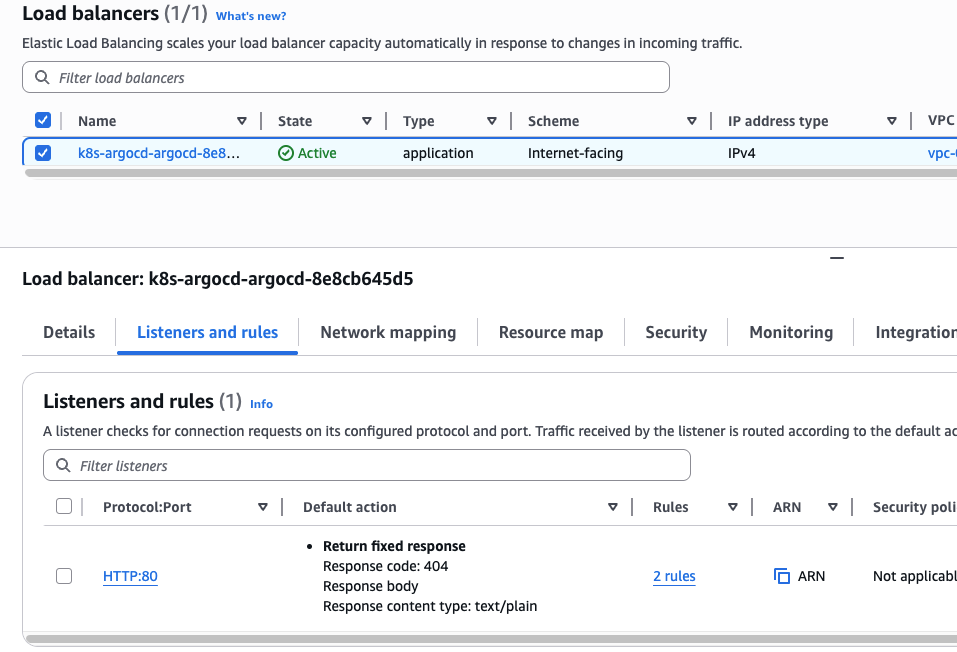The image size is (957, 652).
Task: Click the green Active status icon
Action: 286,153
